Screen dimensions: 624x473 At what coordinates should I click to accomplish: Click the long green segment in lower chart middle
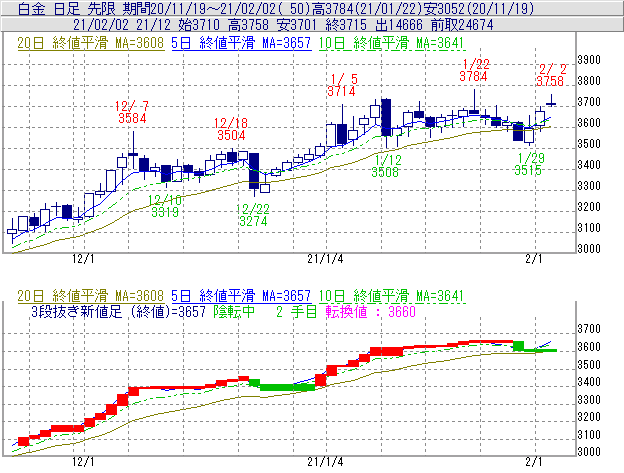(287, 387)
